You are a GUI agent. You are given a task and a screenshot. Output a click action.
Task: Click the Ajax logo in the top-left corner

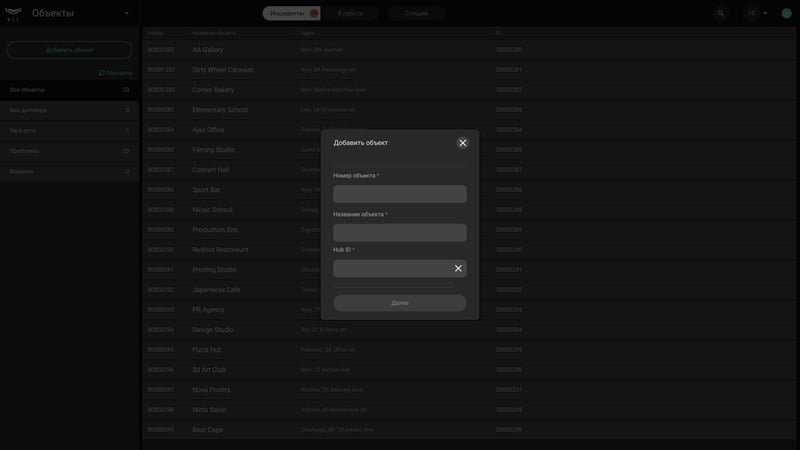tap(13, 13)
